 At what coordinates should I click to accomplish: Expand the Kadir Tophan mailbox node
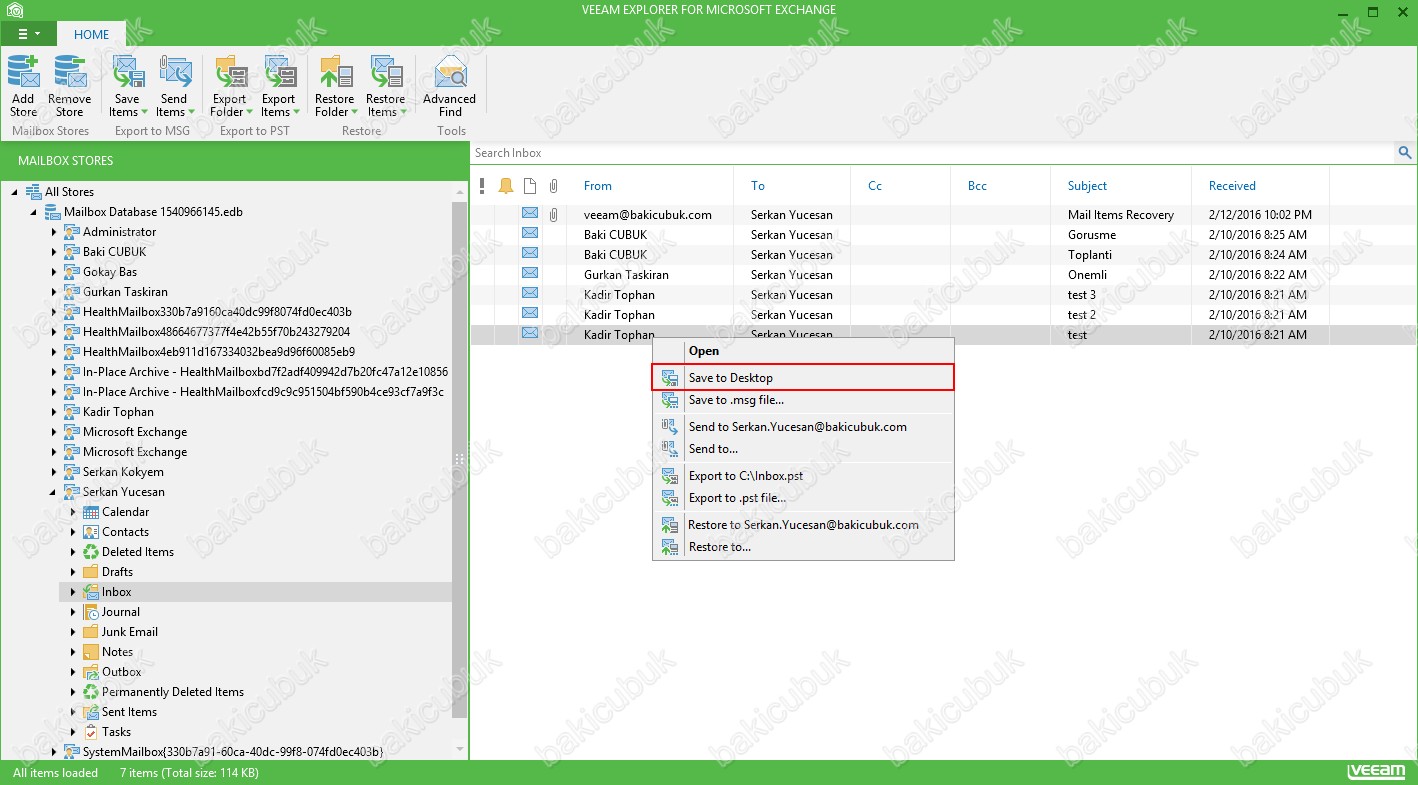53,412
